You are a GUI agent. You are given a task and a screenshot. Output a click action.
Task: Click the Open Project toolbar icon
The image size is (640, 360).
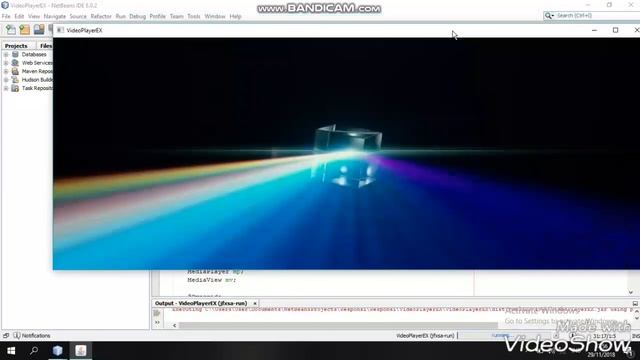(x=39, y=29)
